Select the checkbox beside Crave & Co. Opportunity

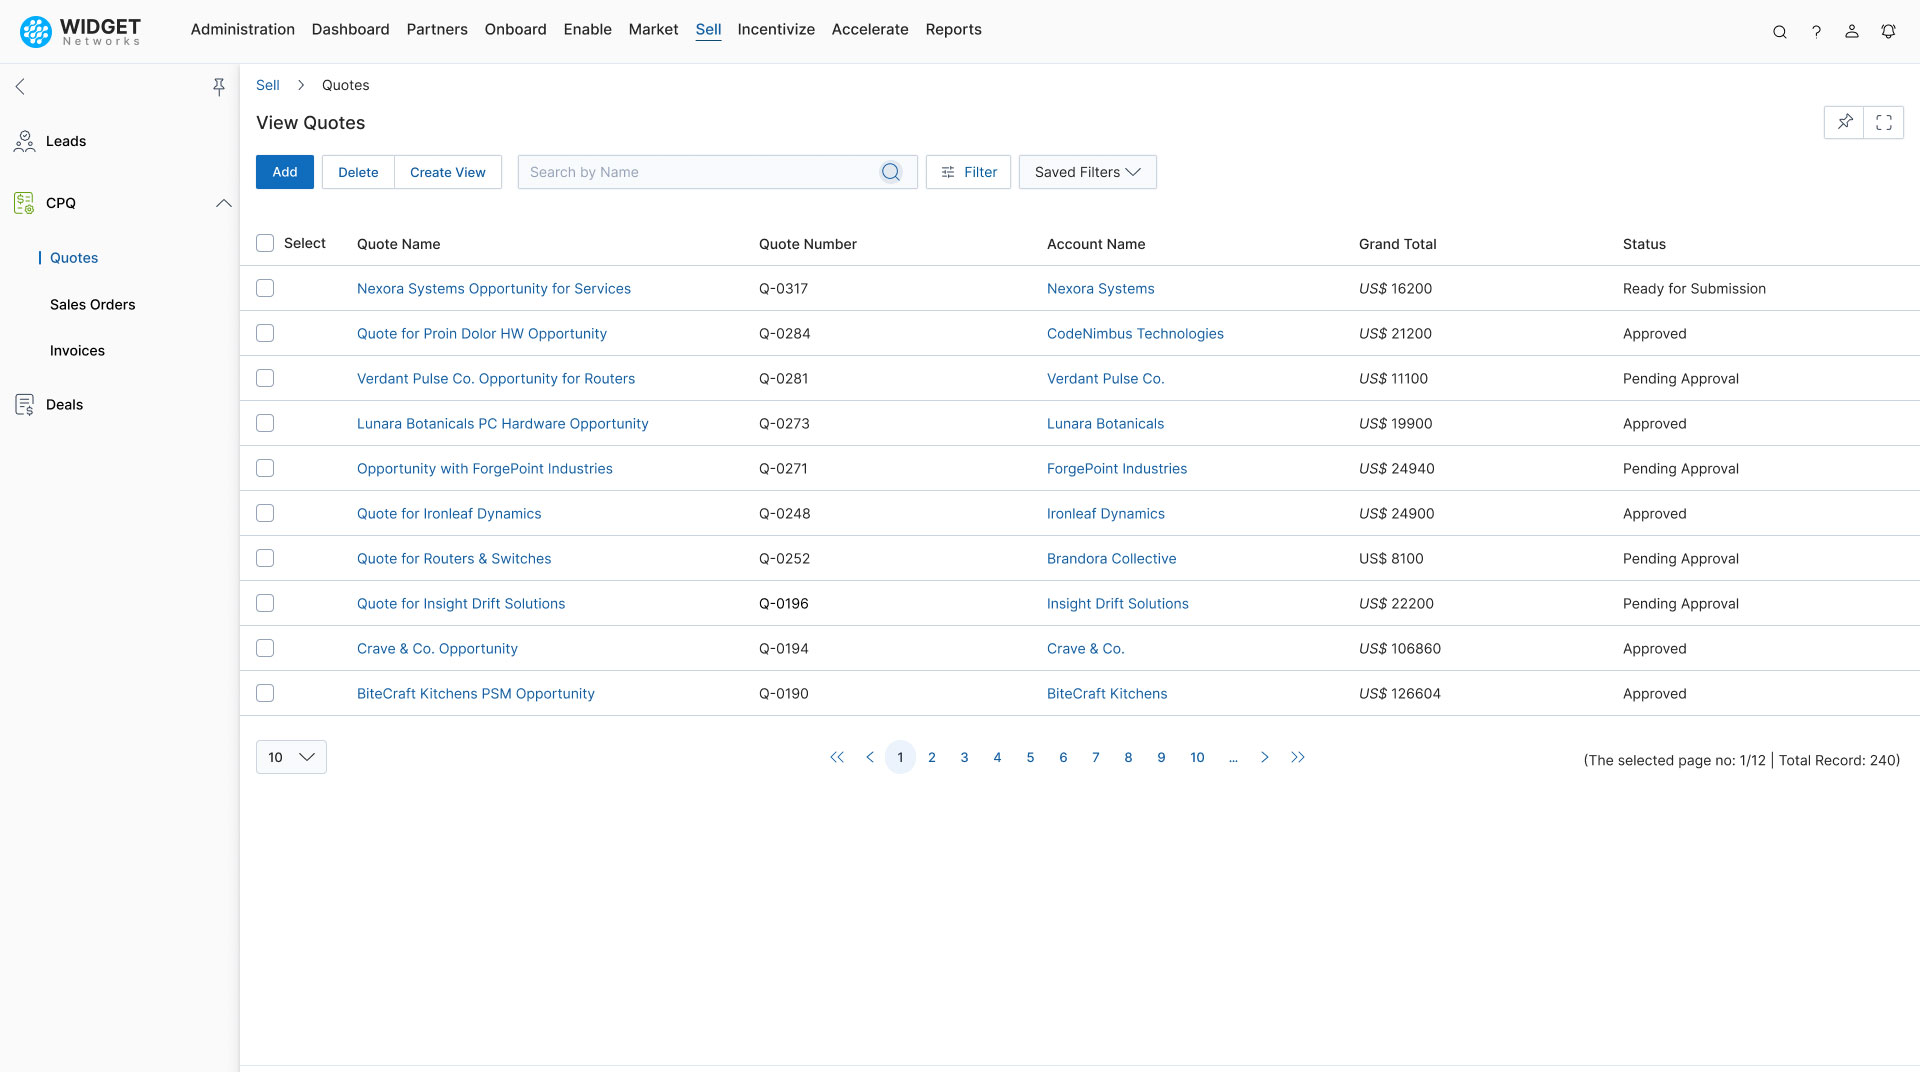point(264,648)
